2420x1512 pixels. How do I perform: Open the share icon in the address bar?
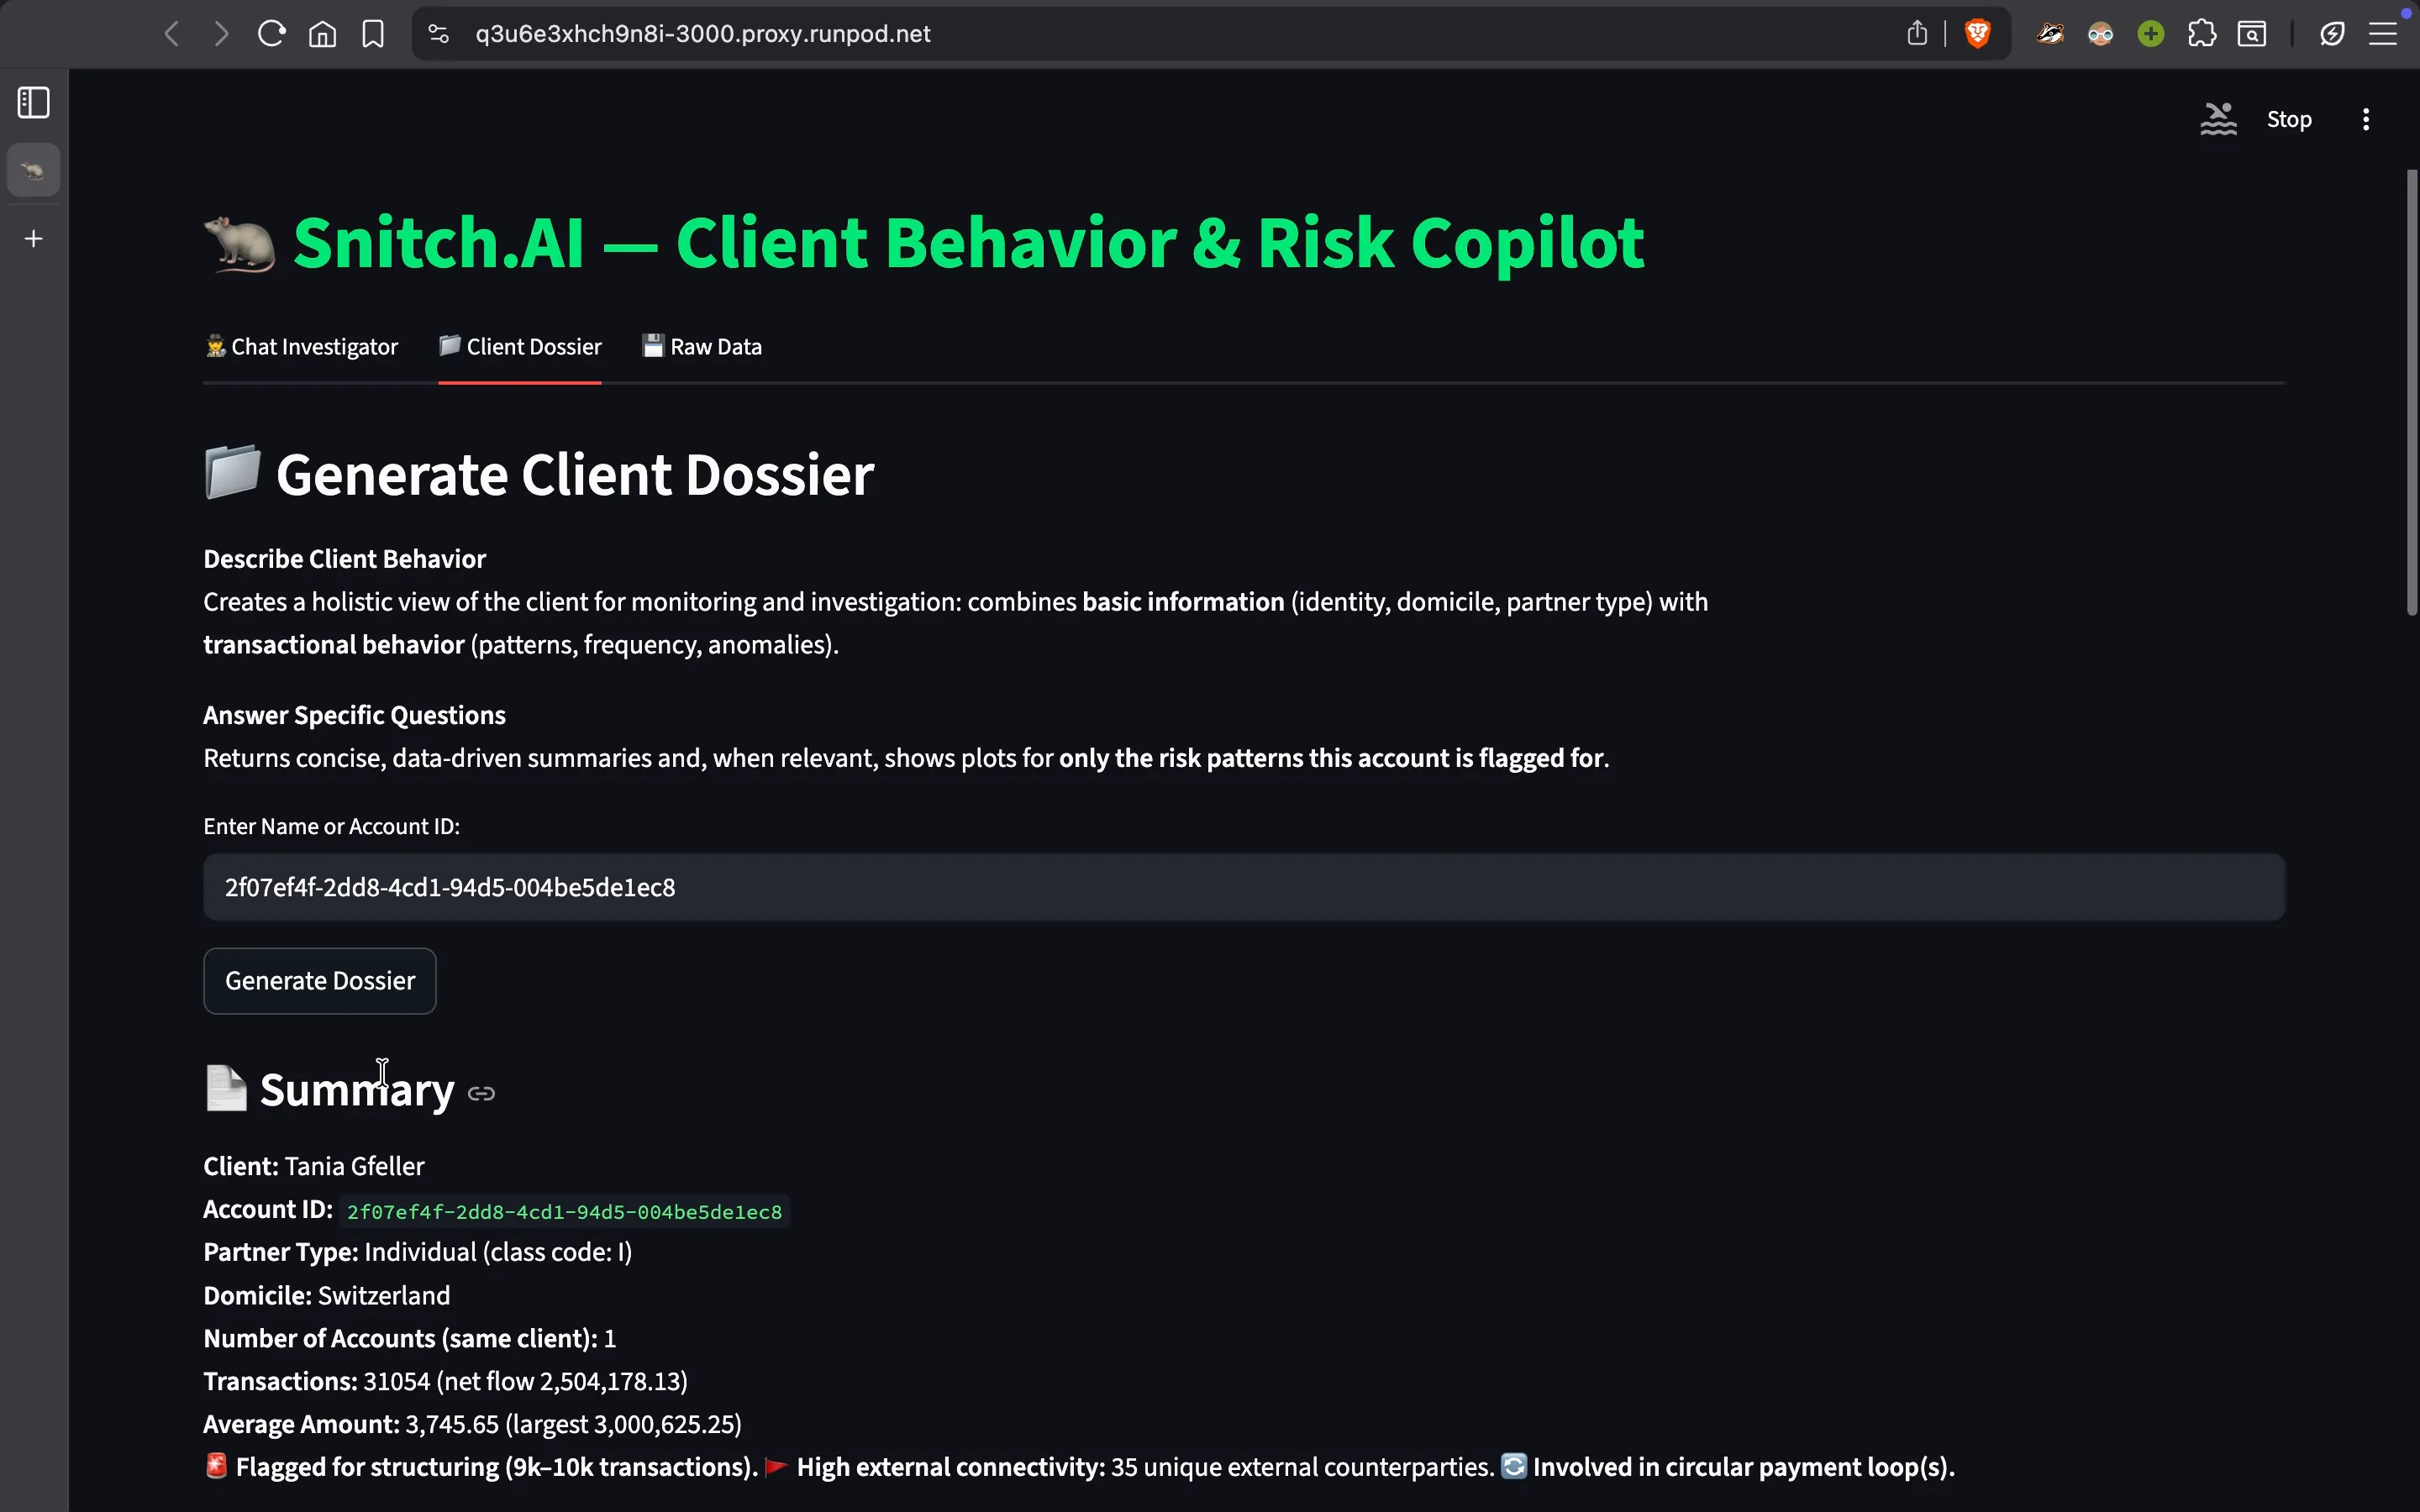tap(1917, 33)
